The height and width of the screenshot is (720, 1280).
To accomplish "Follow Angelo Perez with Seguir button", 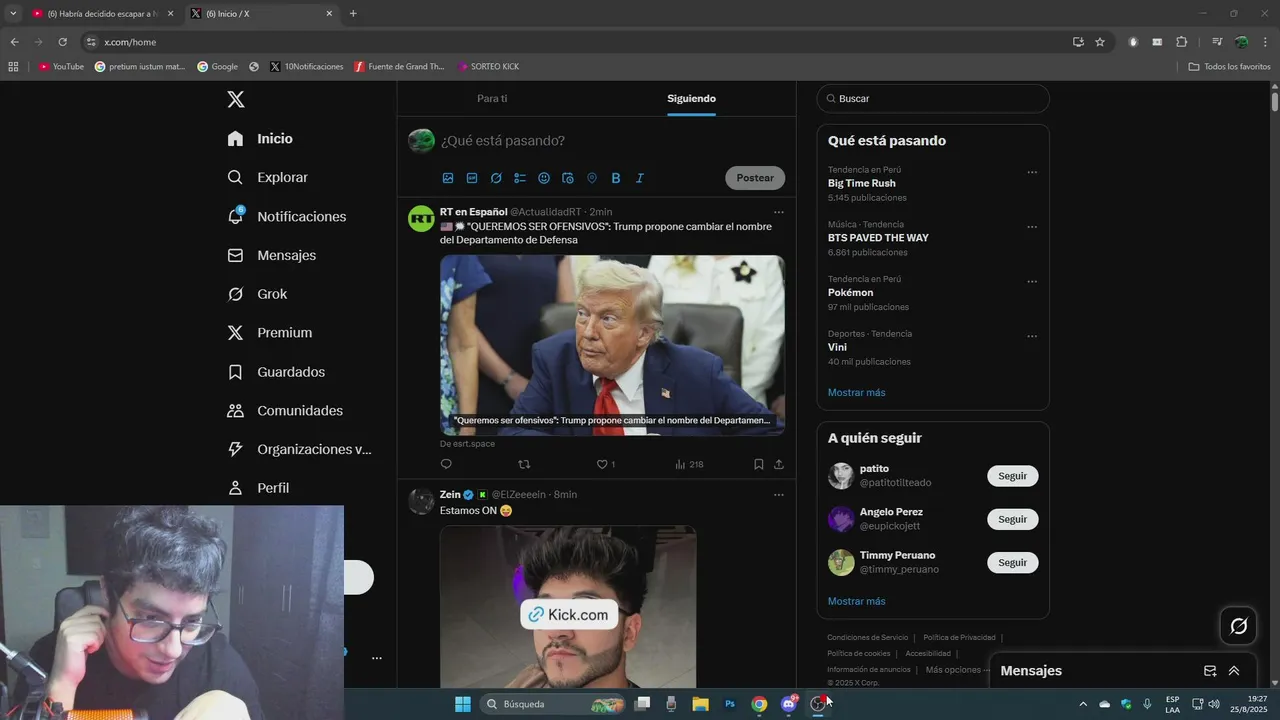I will click(1012, 519).
